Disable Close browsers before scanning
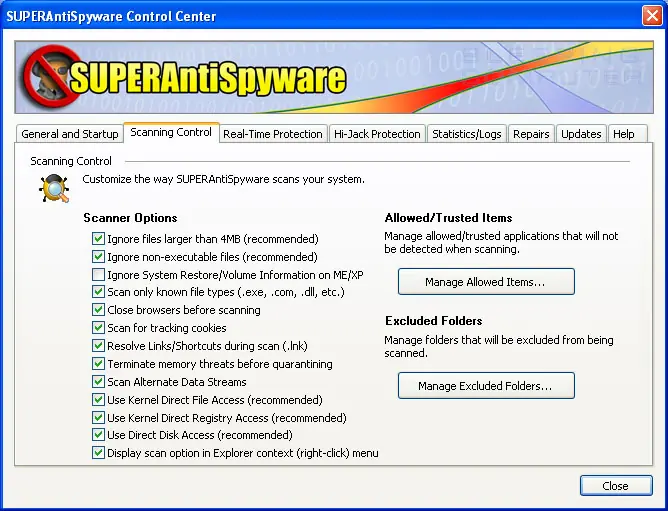Screen dimensions: 668x511 coord(98,310)
